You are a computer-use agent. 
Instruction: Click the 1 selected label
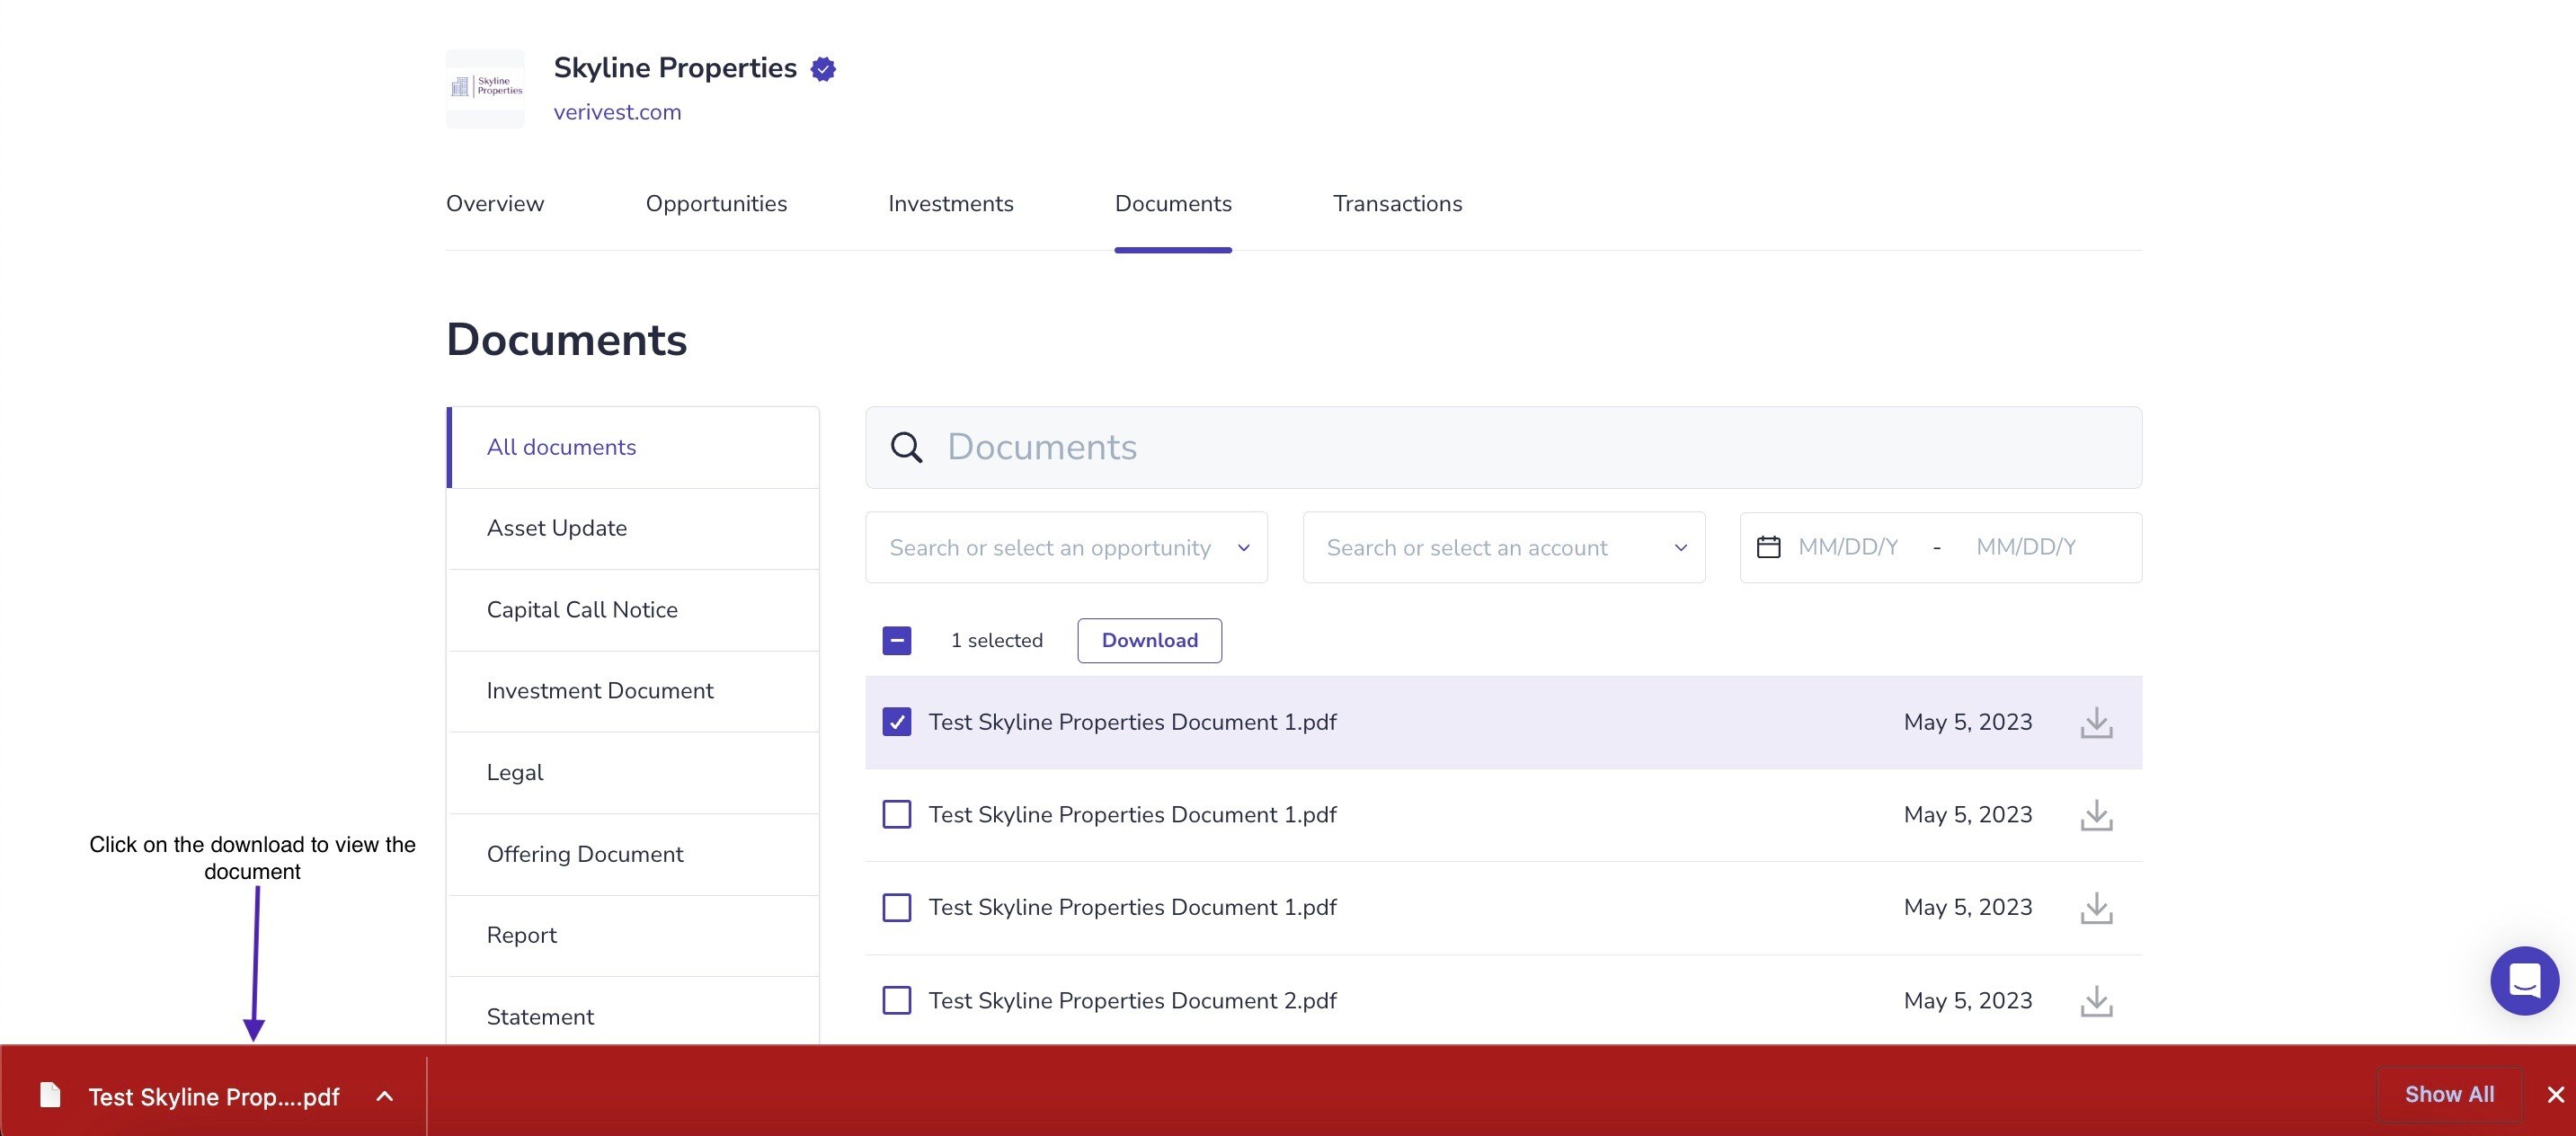tap(996, 640)
